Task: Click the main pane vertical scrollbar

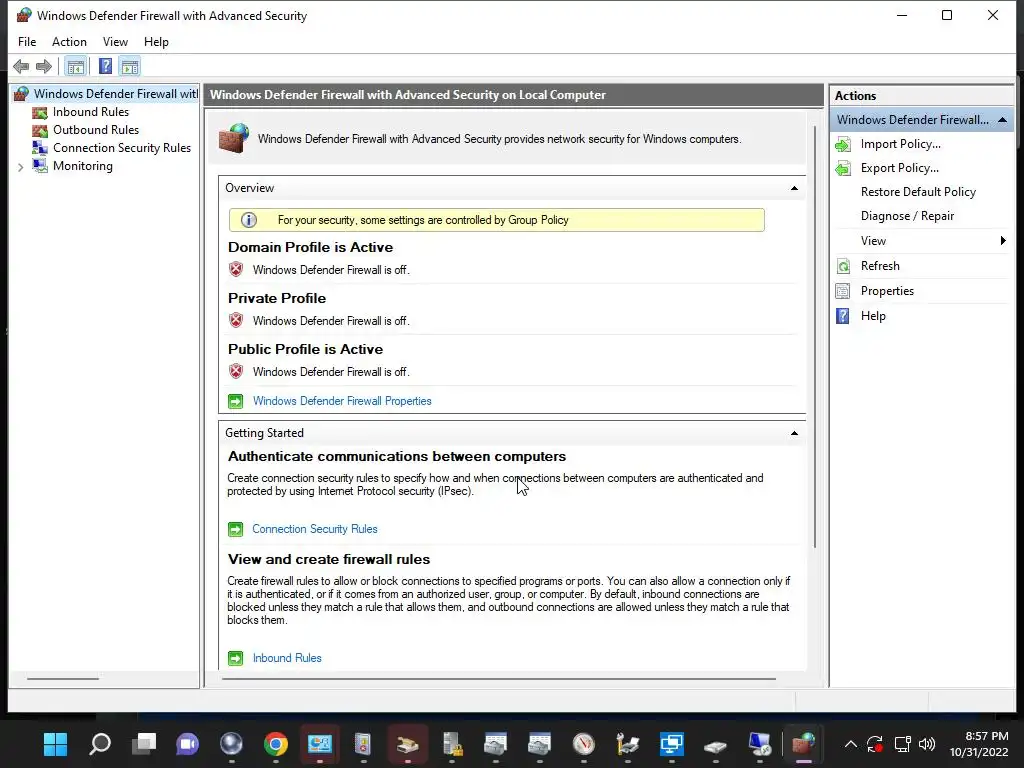Action: tap(815, 337)
